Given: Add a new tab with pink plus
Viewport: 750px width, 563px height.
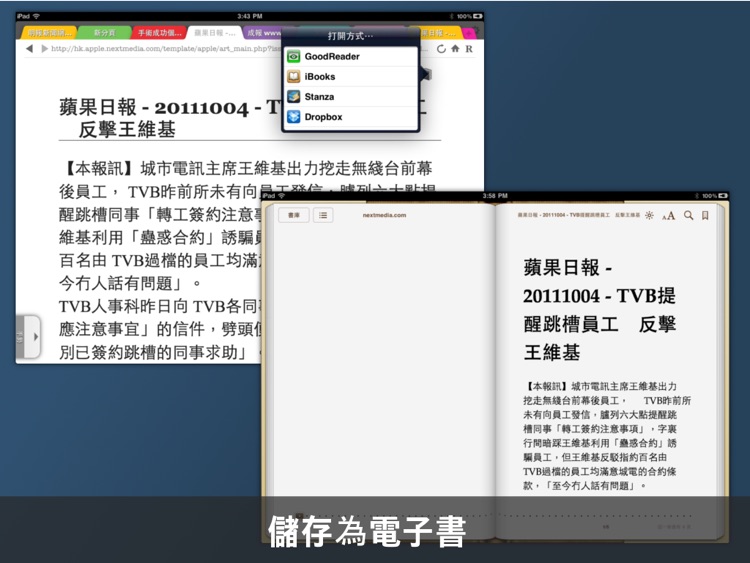Looking at the screenshot, I should (x=469, y=33).
